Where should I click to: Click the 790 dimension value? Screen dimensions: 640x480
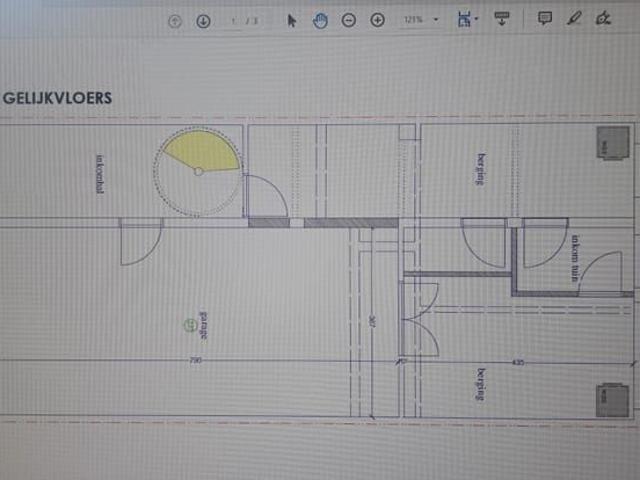tap(196, 360)
